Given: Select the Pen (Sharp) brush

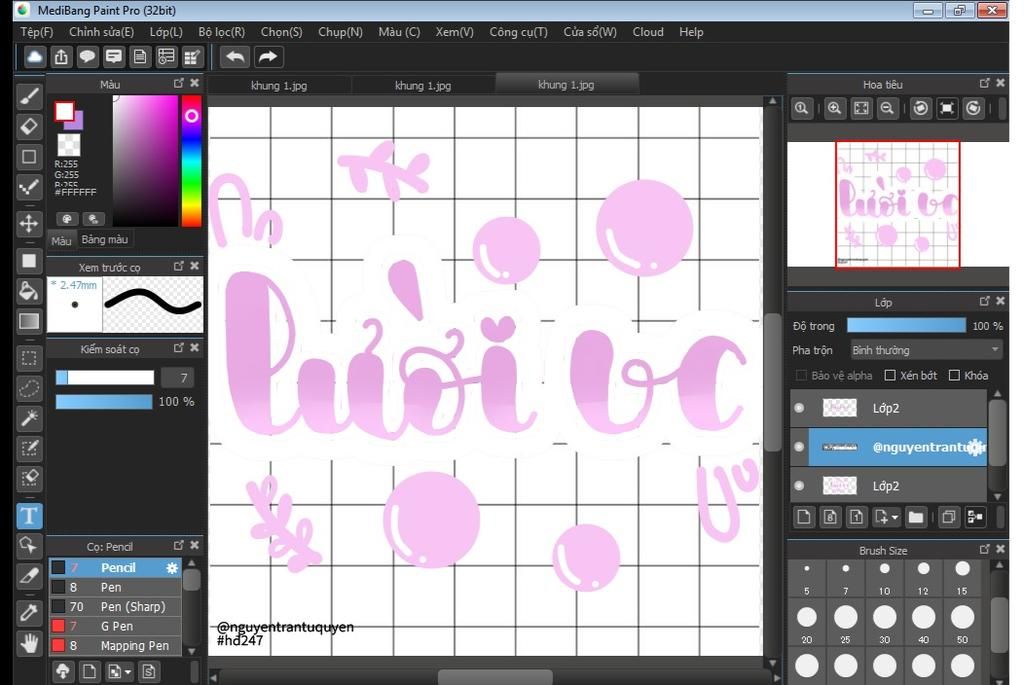Looking at the screenshot, I should click(116, 607).
